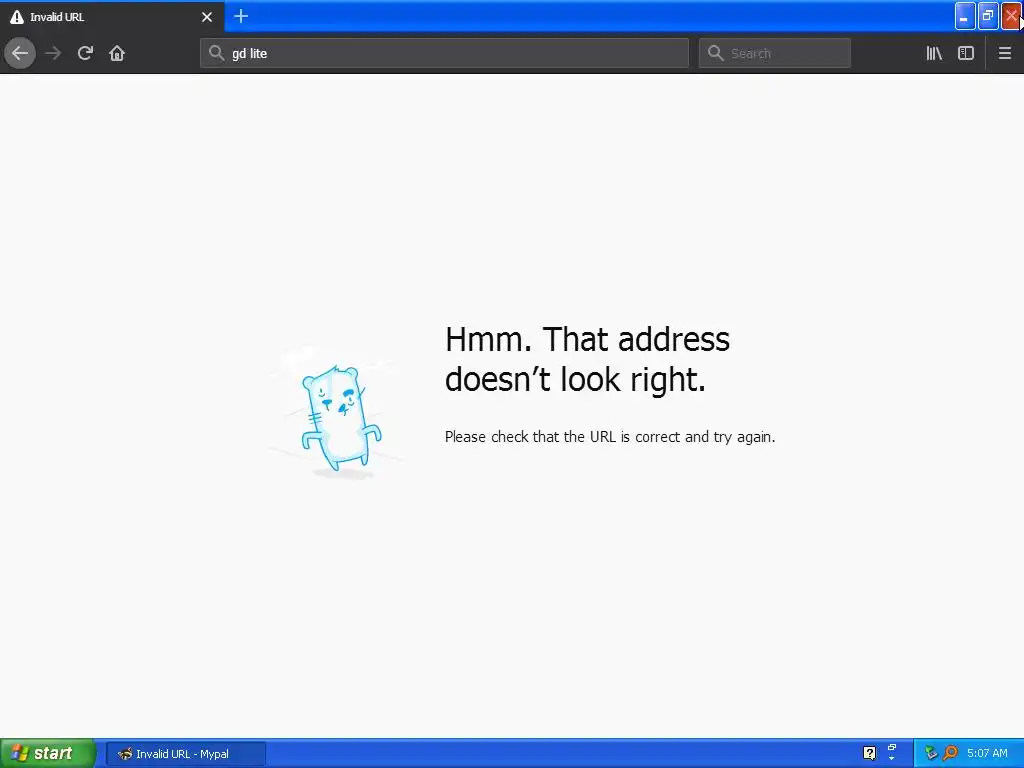The height and width of the screenshot is (768, 1024).
Task: Go back using the back arrow
Action: click(x=20, y=53)
